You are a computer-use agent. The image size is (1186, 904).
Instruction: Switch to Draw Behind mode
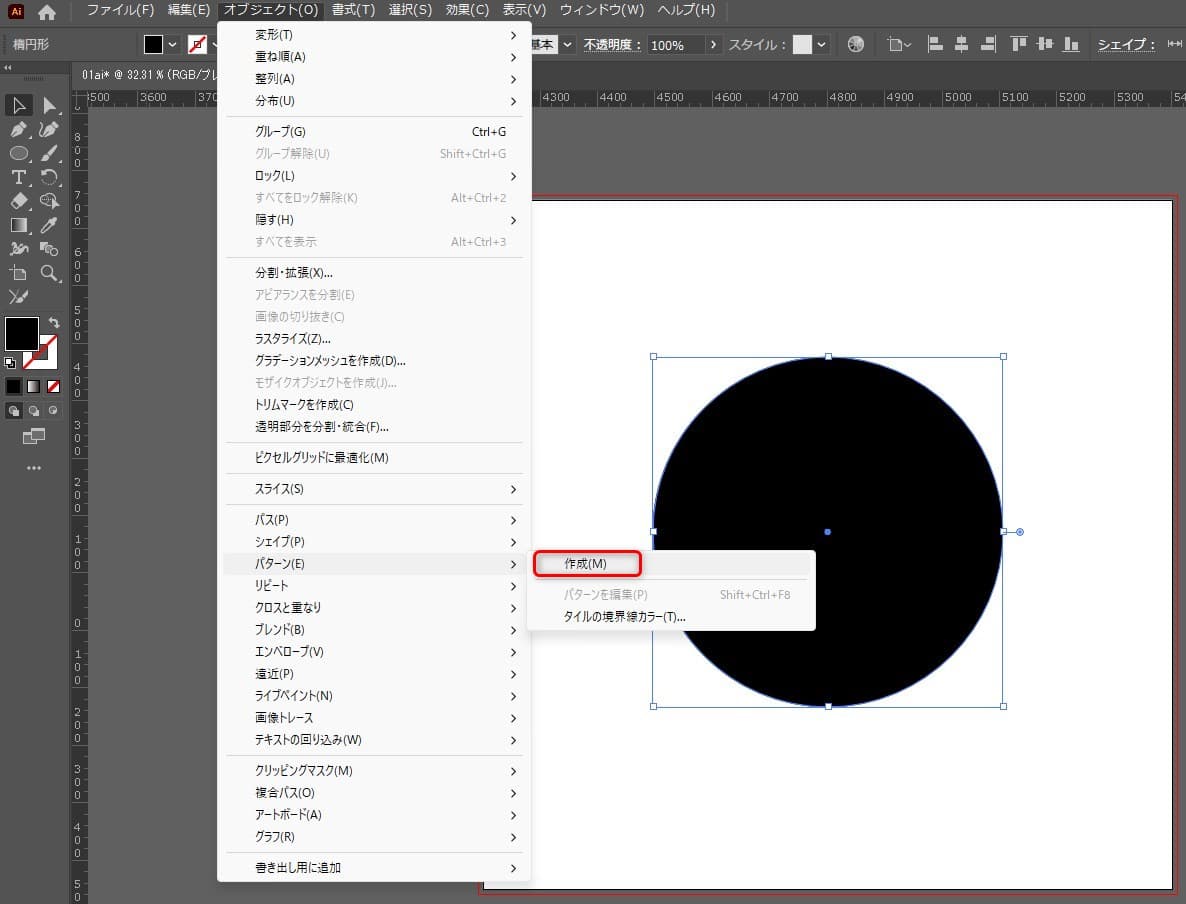[34, 411]
